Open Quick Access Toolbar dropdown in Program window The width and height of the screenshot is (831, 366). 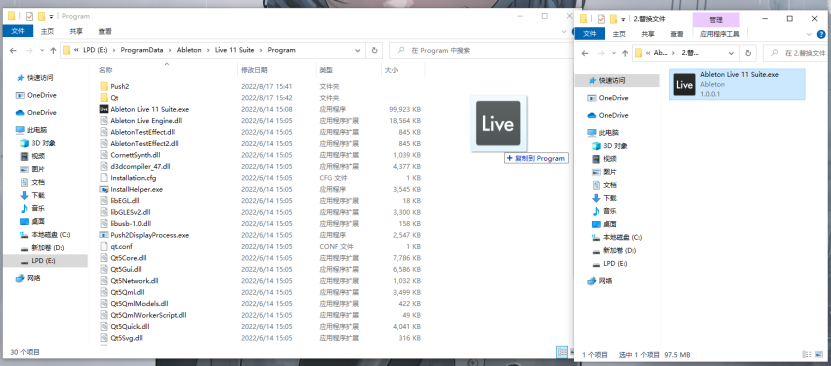coord(51,16)
